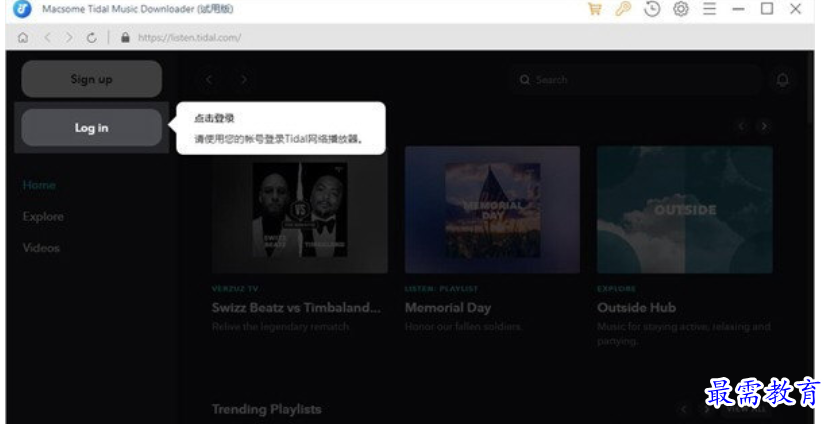Open Swizz Beatz vs Timbaland thumbnail
This screenshot has width=829, height=424.
pos(300,210)
